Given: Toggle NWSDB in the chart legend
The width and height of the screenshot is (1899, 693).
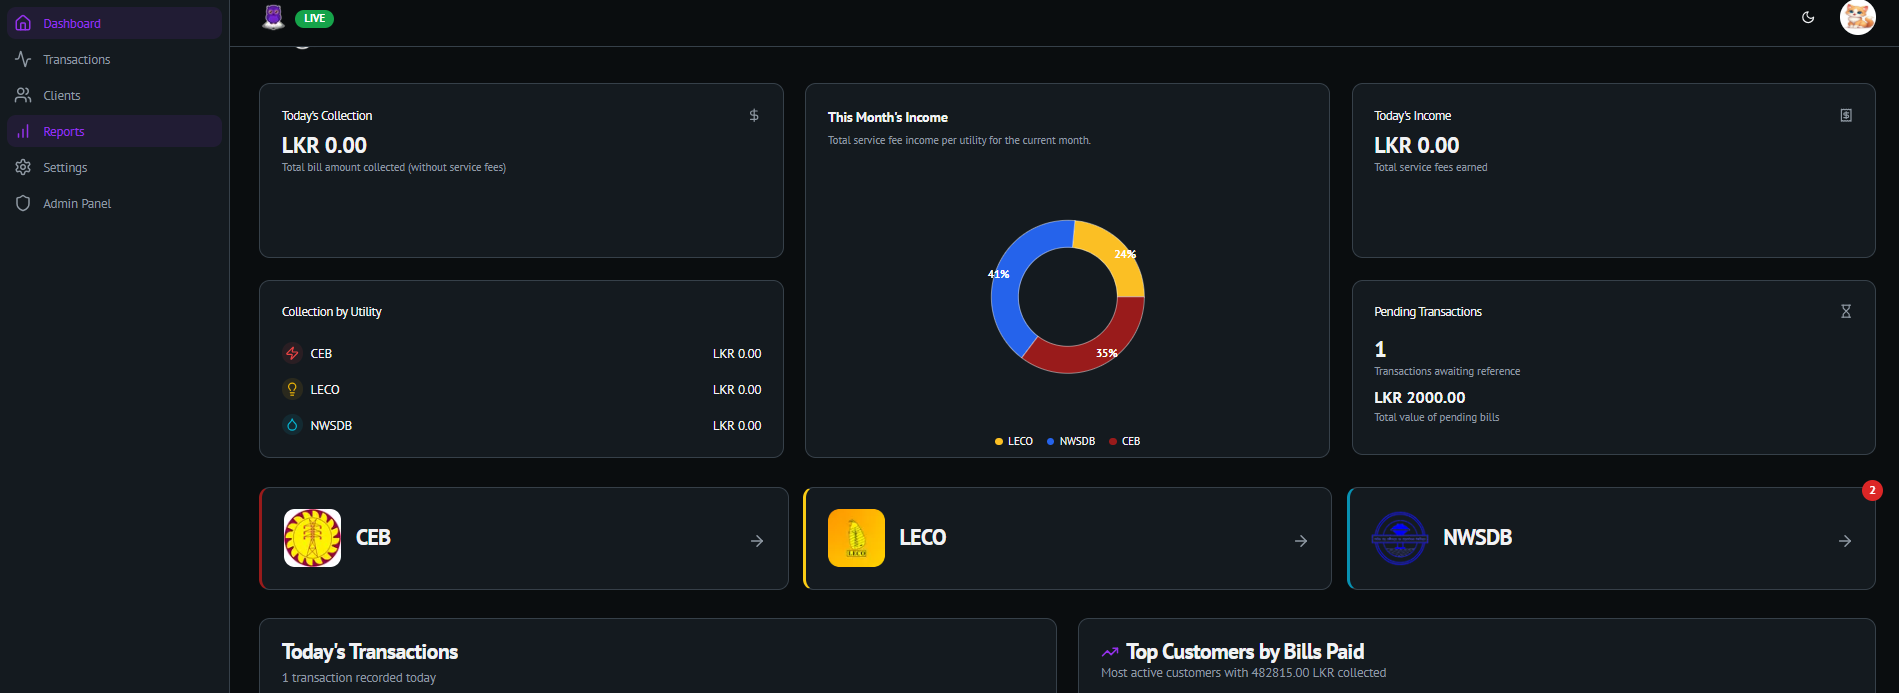Looking at the screenshot, I should click(1071, 441).
